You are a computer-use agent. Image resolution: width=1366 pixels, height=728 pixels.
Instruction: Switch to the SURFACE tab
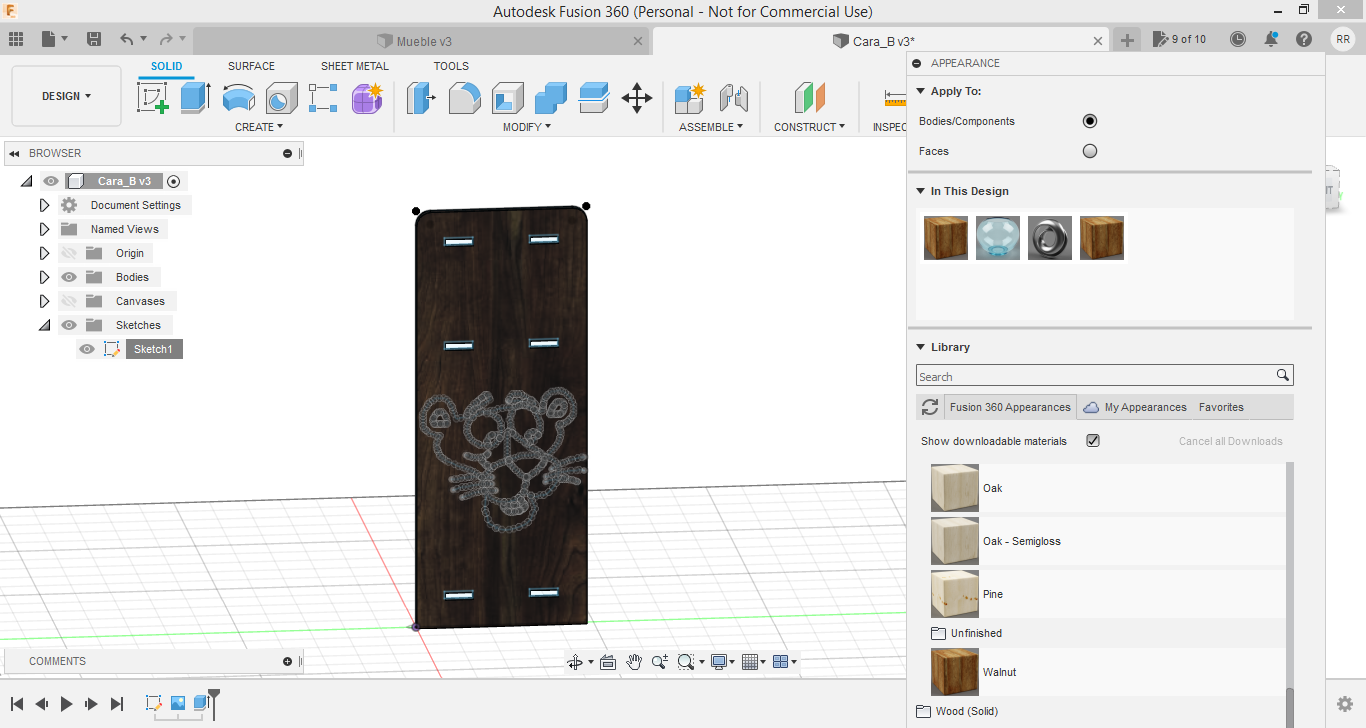click(x=251, y=66)
